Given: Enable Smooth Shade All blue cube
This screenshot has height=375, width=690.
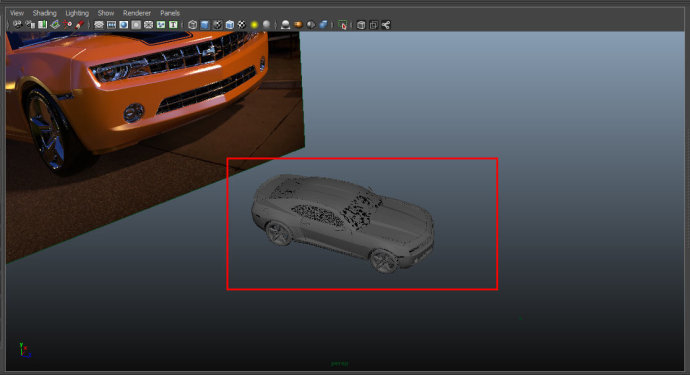Looking at the screenshot, I should pyautogui.click(x=205, y=25).
